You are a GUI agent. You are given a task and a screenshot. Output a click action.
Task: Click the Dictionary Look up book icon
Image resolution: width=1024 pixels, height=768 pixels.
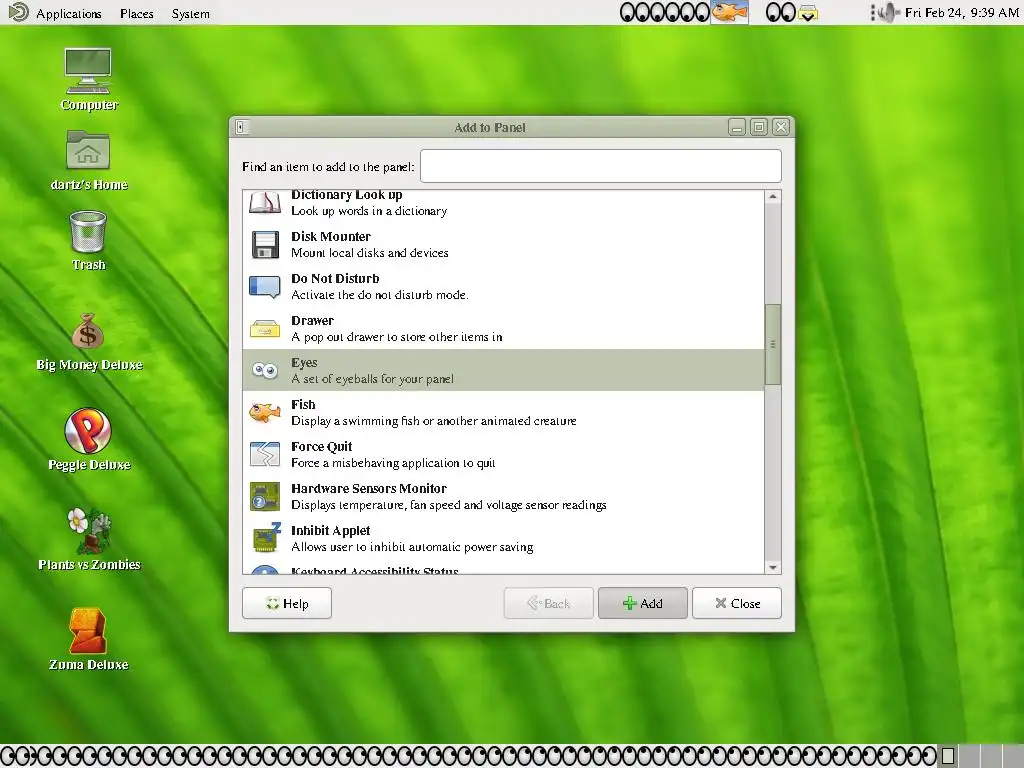(265, 202)
